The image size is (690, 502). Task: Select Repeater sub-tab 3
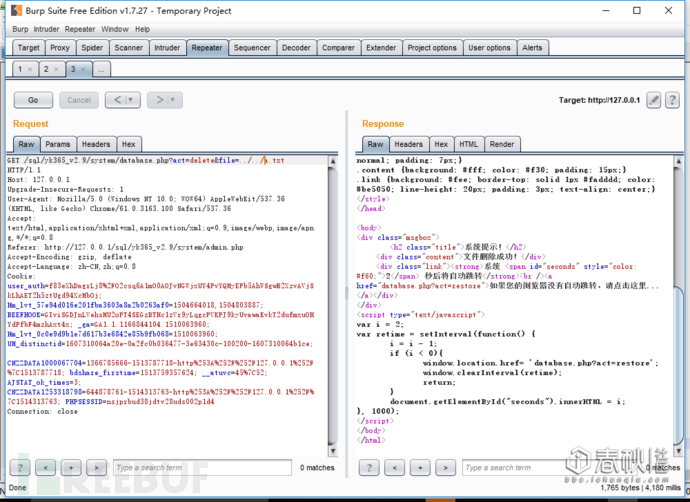click(x=73, y=69)
